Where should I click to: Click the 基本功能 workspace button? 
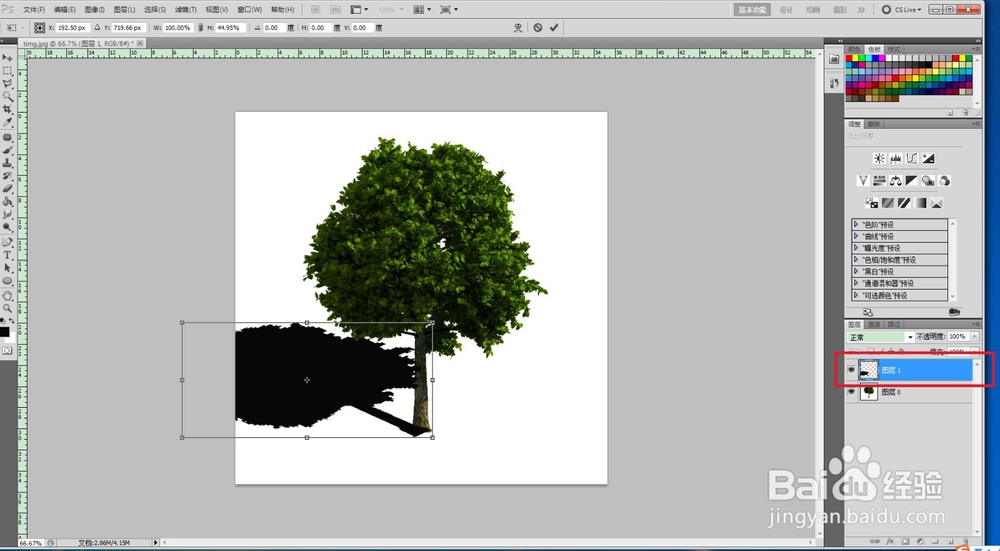click(752, 9)
